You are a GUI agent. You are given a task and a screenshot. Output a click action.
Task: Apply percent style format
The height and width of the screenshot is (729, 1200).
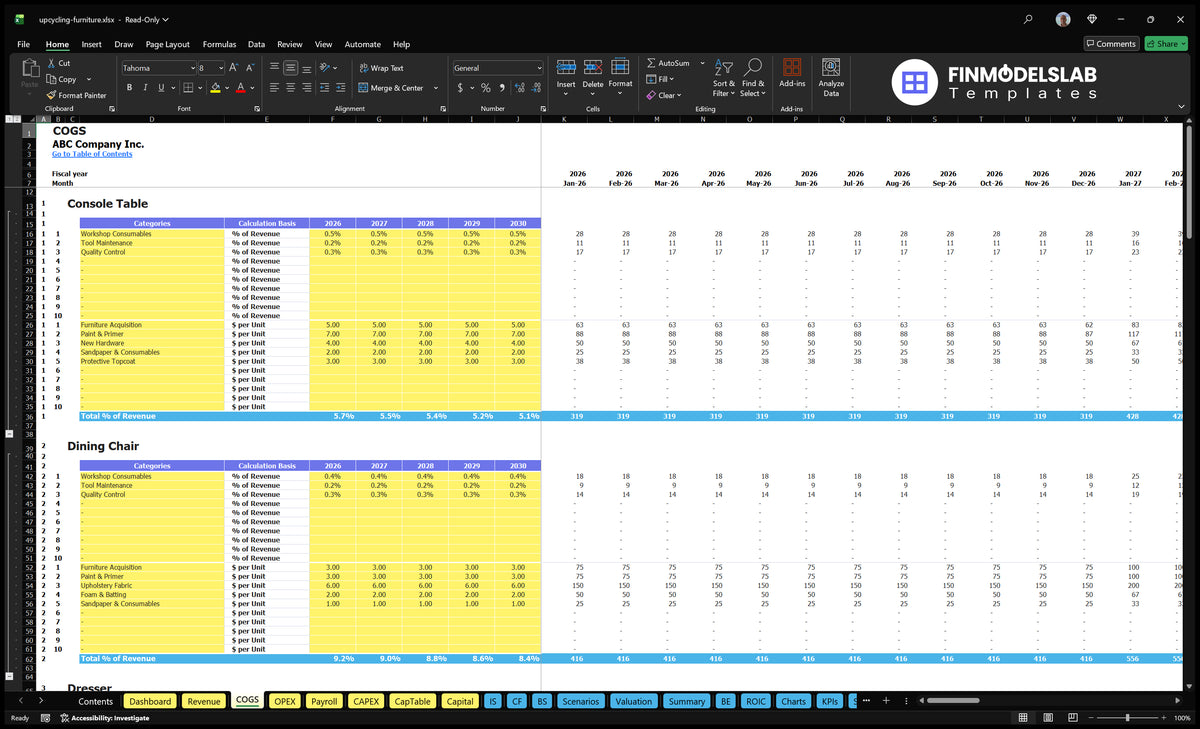click(x=486, y=88)
